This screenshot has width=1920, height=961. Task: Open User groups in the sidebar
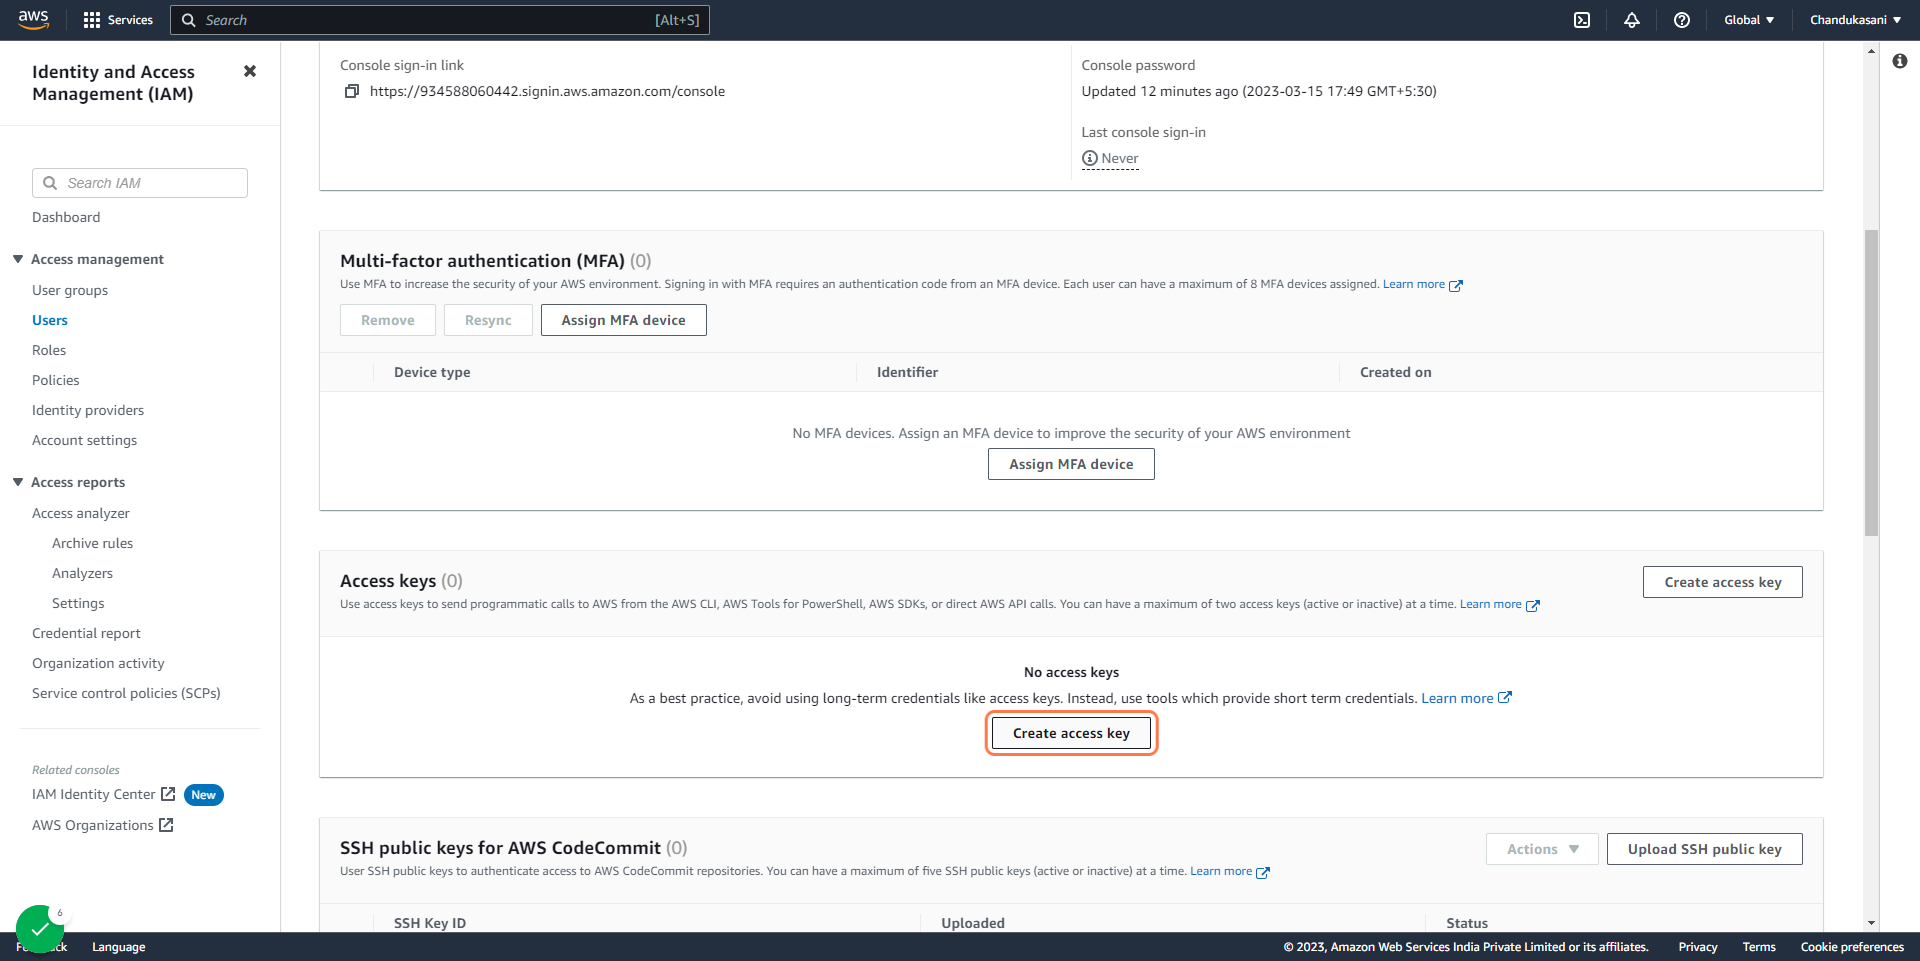click(x=70, y=290)
